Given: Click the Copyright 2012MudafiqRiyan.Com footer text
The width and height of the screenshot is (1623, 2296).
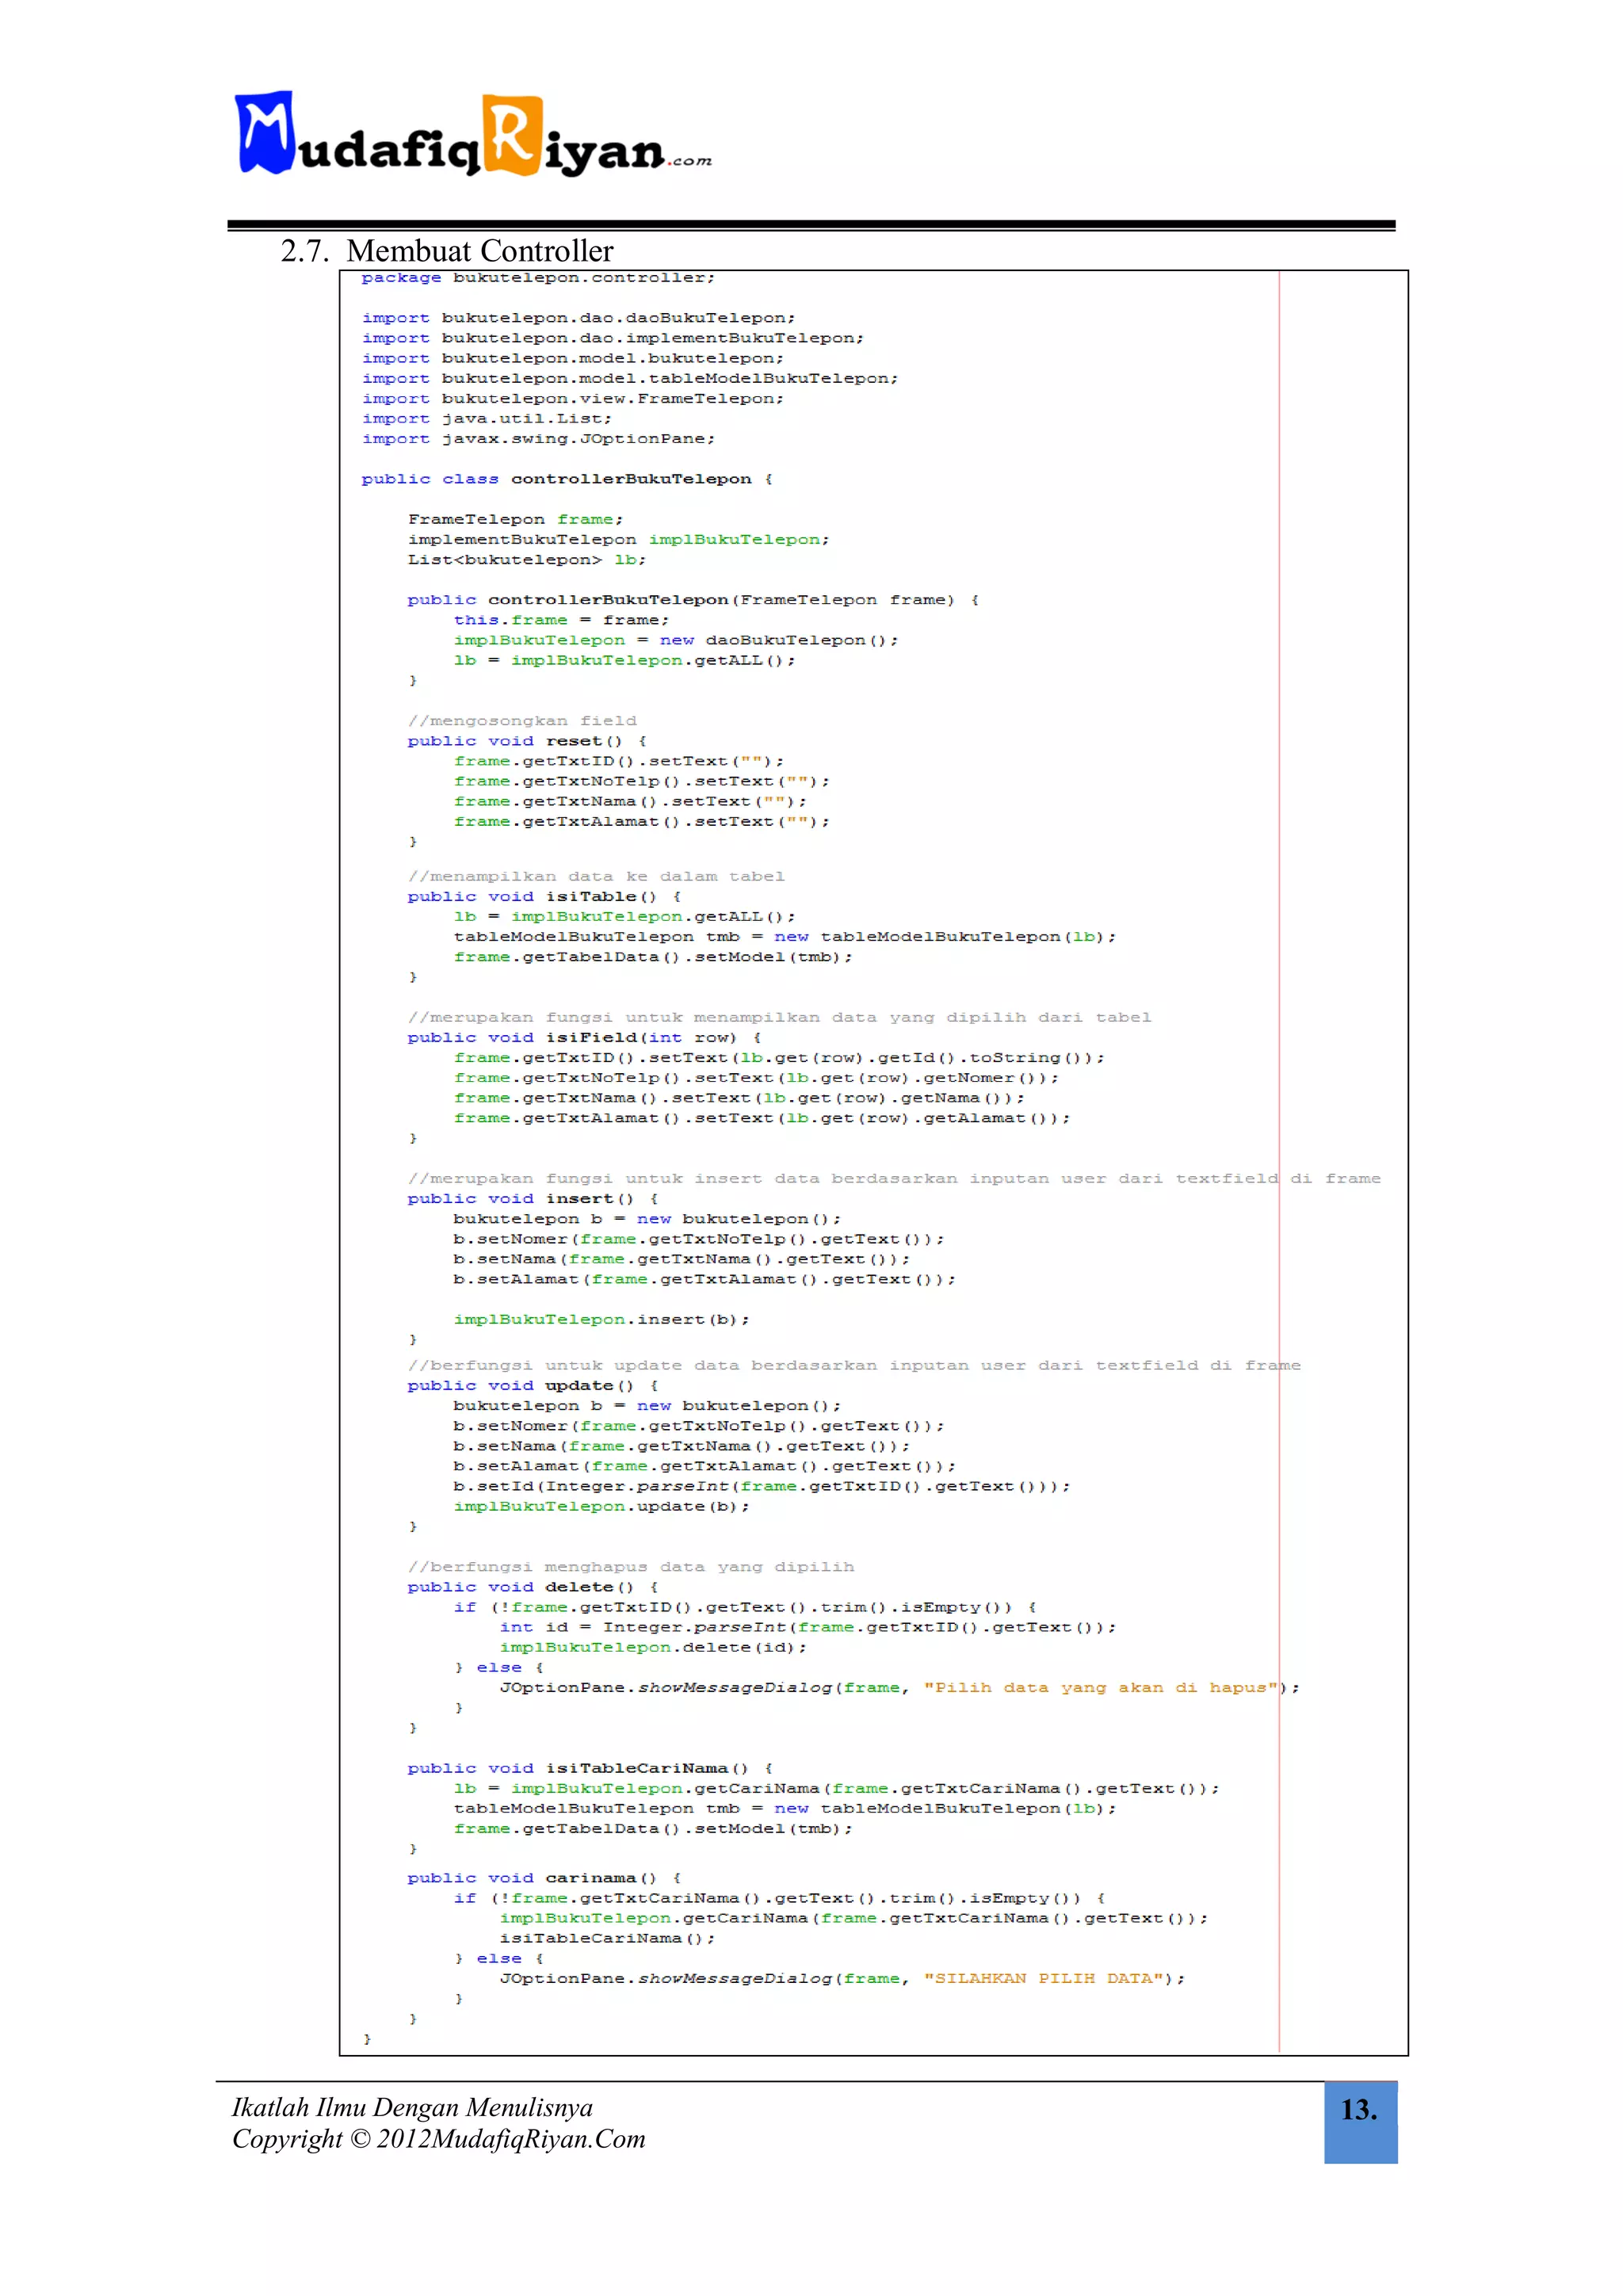Looking at the screenshot, I should click(438, 2139).
